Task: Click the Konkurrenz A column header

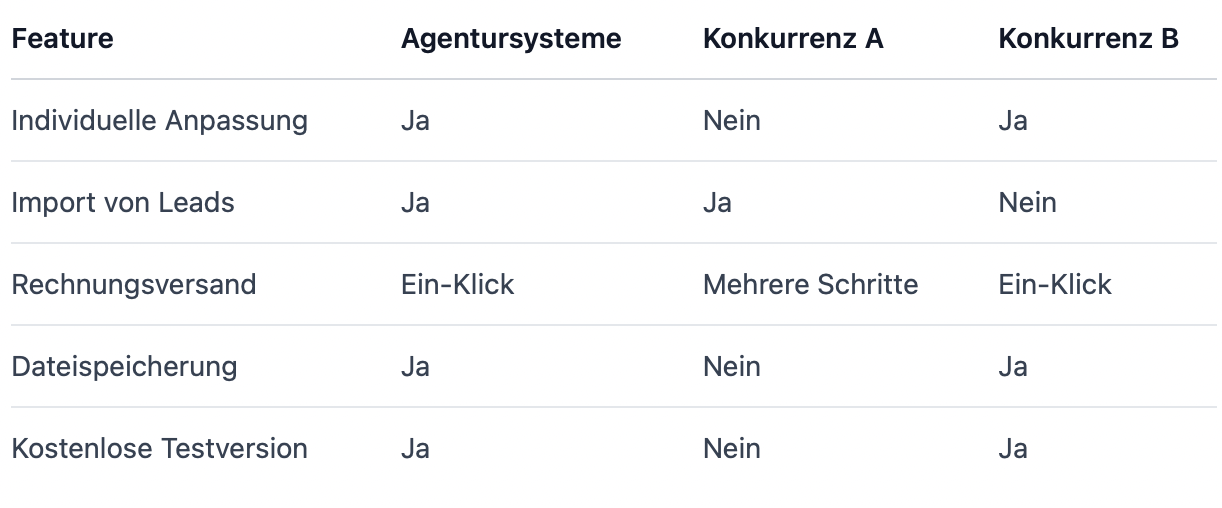Action: [x=793, y=39]
